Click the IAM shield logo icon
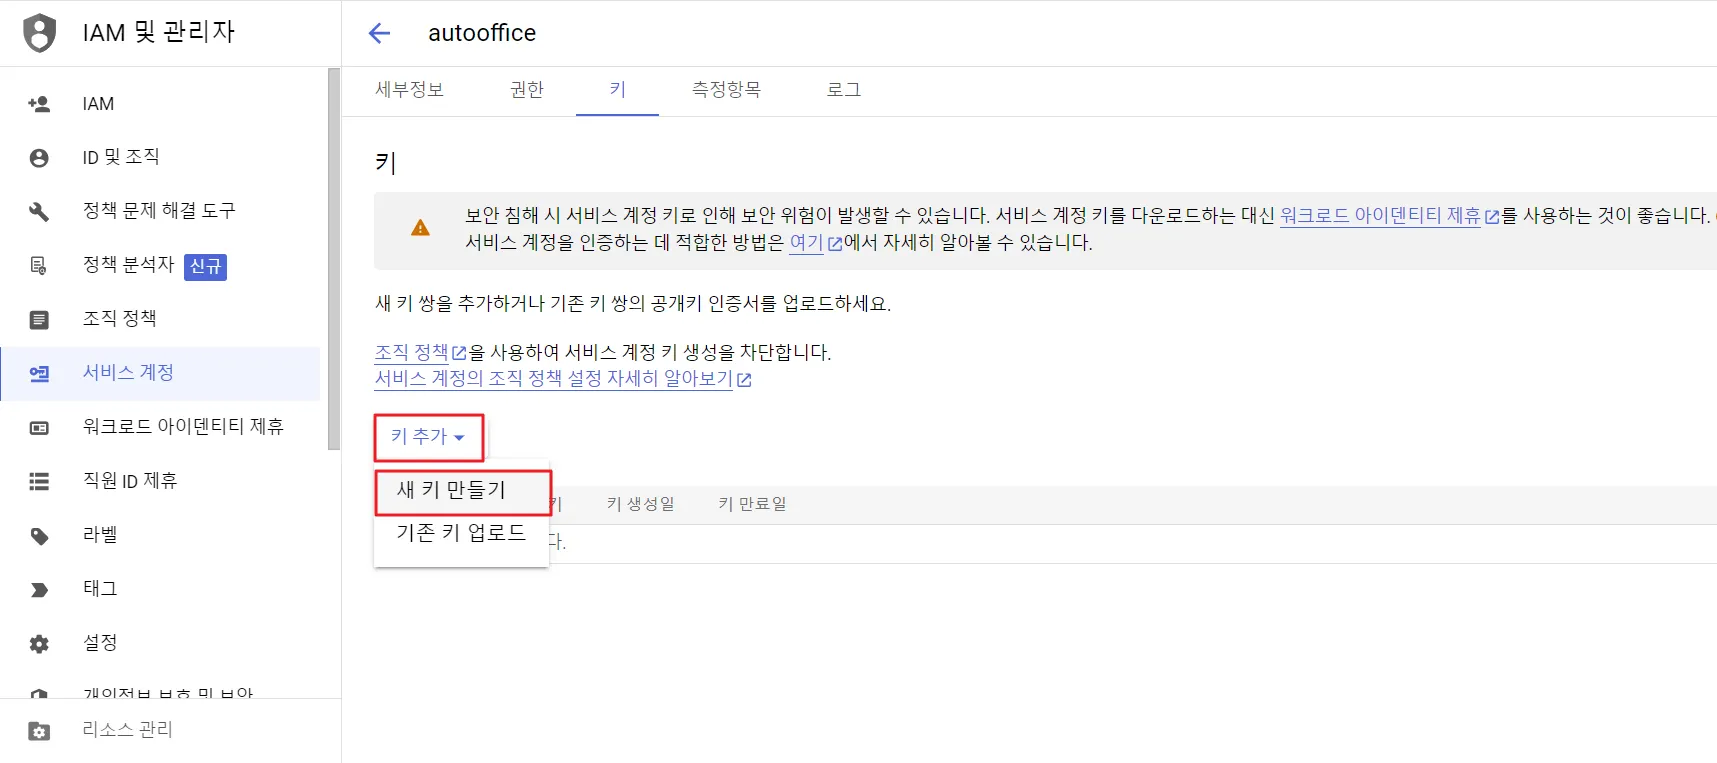 tap(39, 32)
